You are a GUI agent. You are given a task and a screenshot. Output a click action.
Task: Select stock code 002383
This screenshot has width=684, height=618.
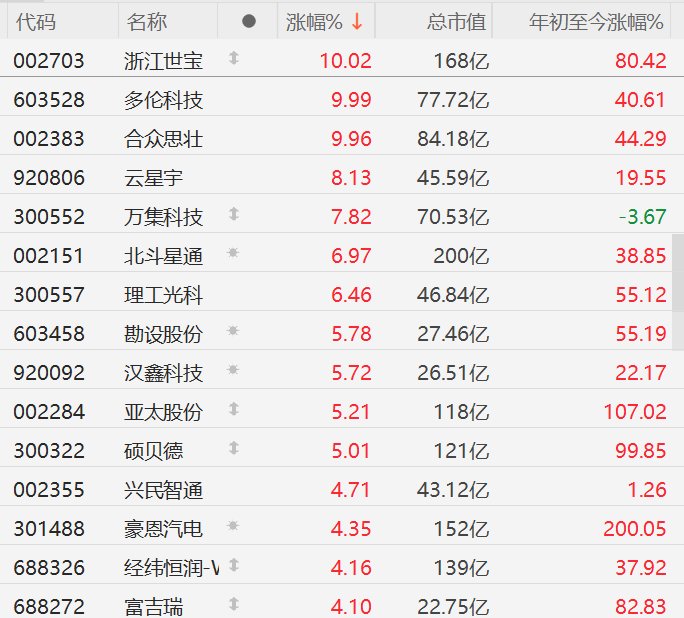coord(49,139)
